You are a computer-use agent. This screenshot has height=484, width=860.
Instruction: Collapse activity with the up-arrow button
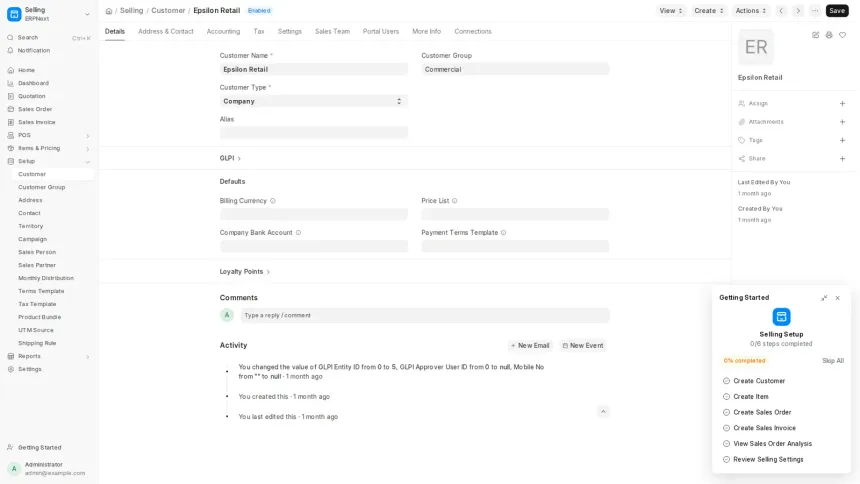click(x=603, y=412)
